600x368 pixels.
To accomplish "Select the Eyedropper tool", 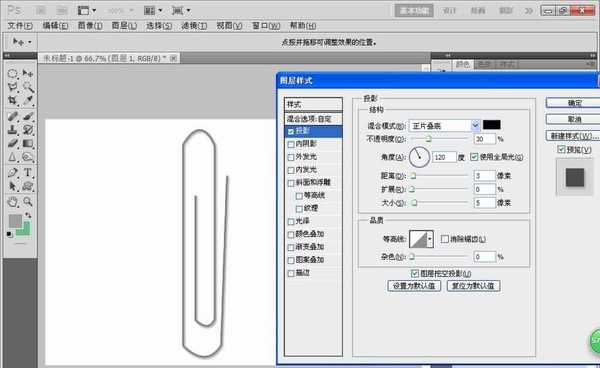I will [x=28, y=101].
